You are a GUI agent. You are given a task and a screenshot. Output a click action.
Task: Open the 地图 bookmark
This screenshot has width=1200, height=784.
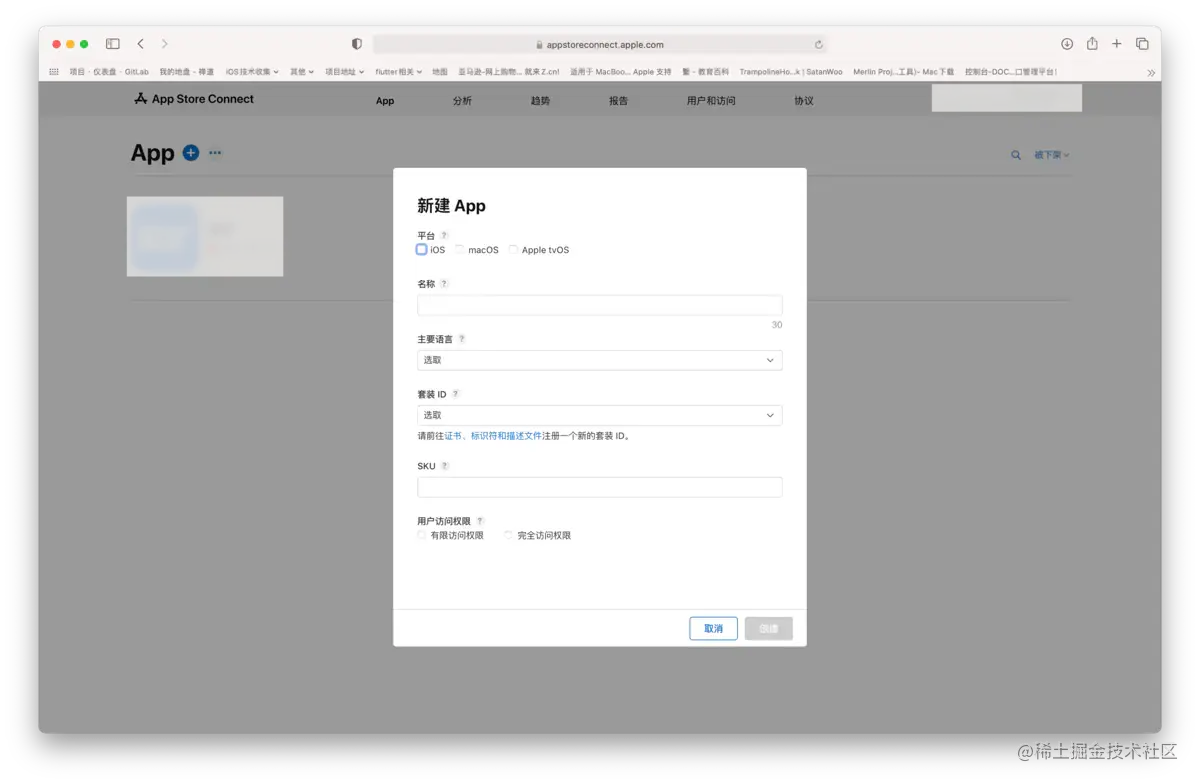(440, 72)
